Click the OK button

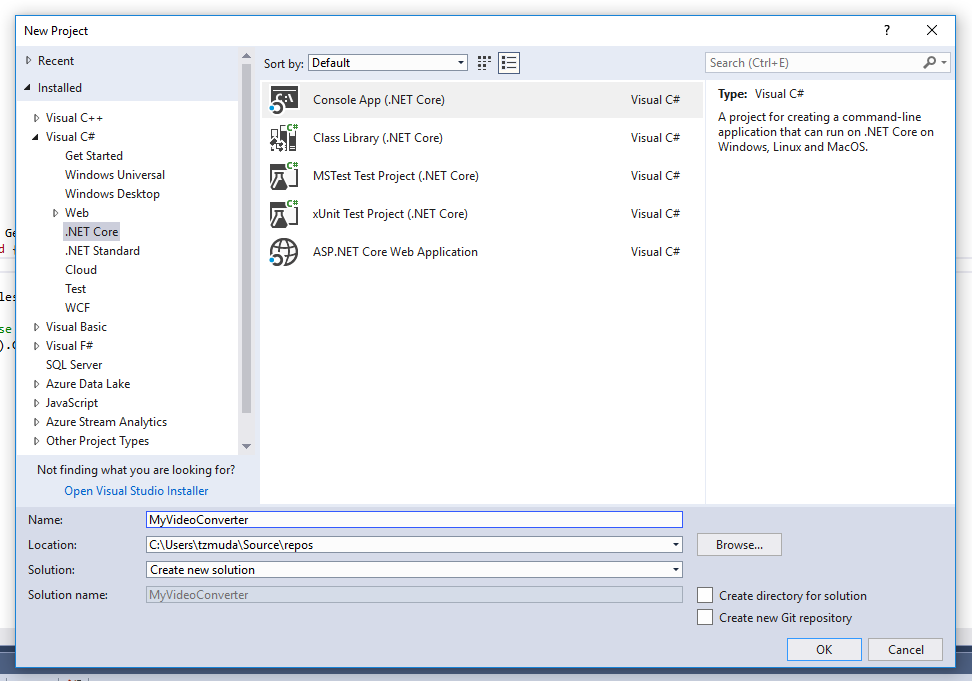(x=824, y=649)
